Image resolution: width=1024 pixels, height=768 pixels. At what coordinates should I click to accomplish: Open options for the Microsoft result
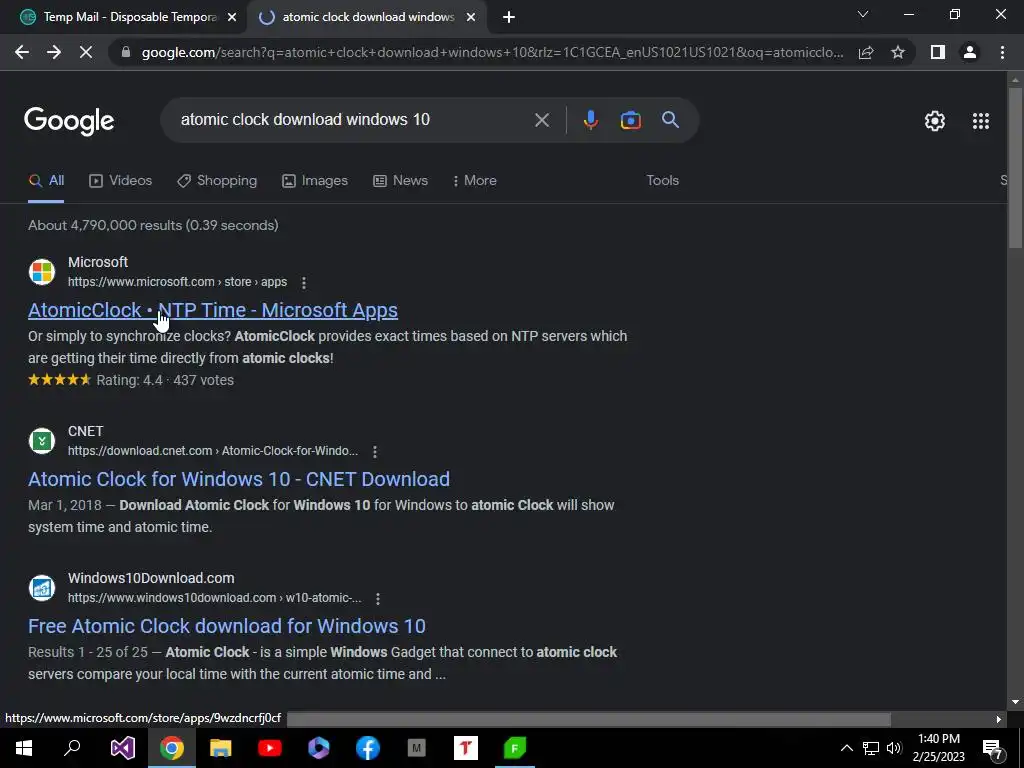tap(304, 283)
